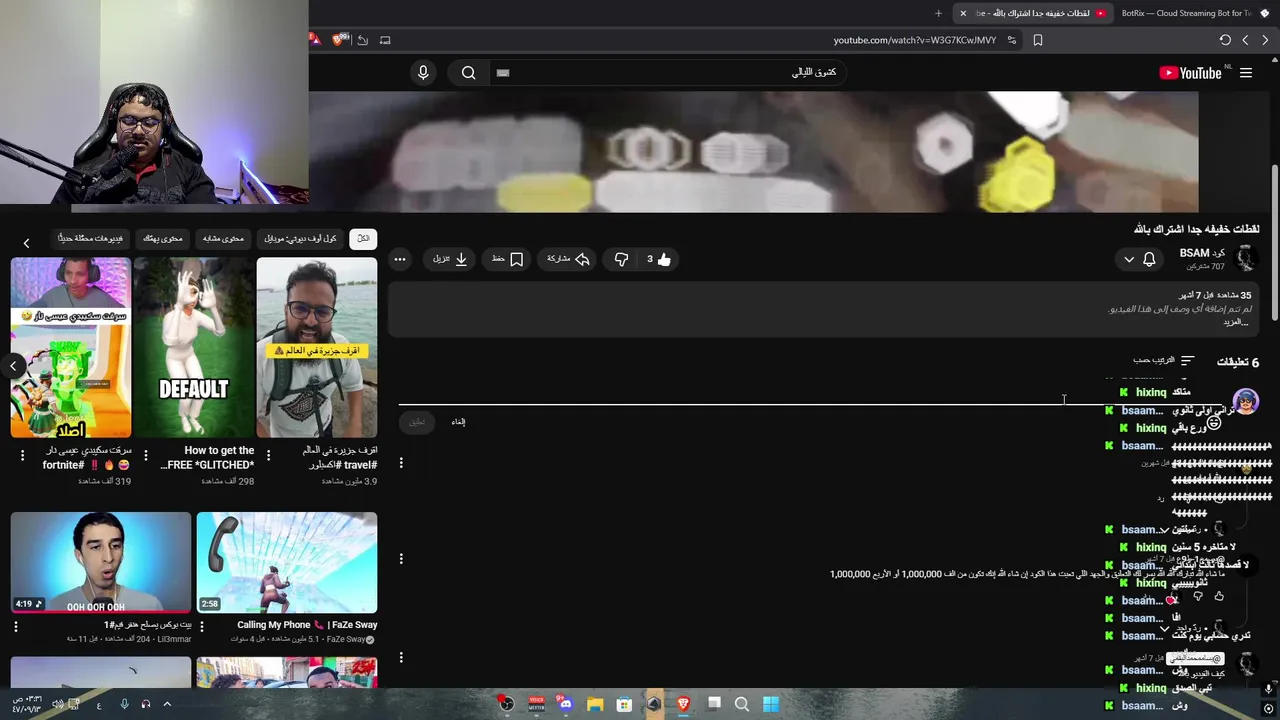
Task: Open menu for Calling My Phone video
Action: click(202, 627)
